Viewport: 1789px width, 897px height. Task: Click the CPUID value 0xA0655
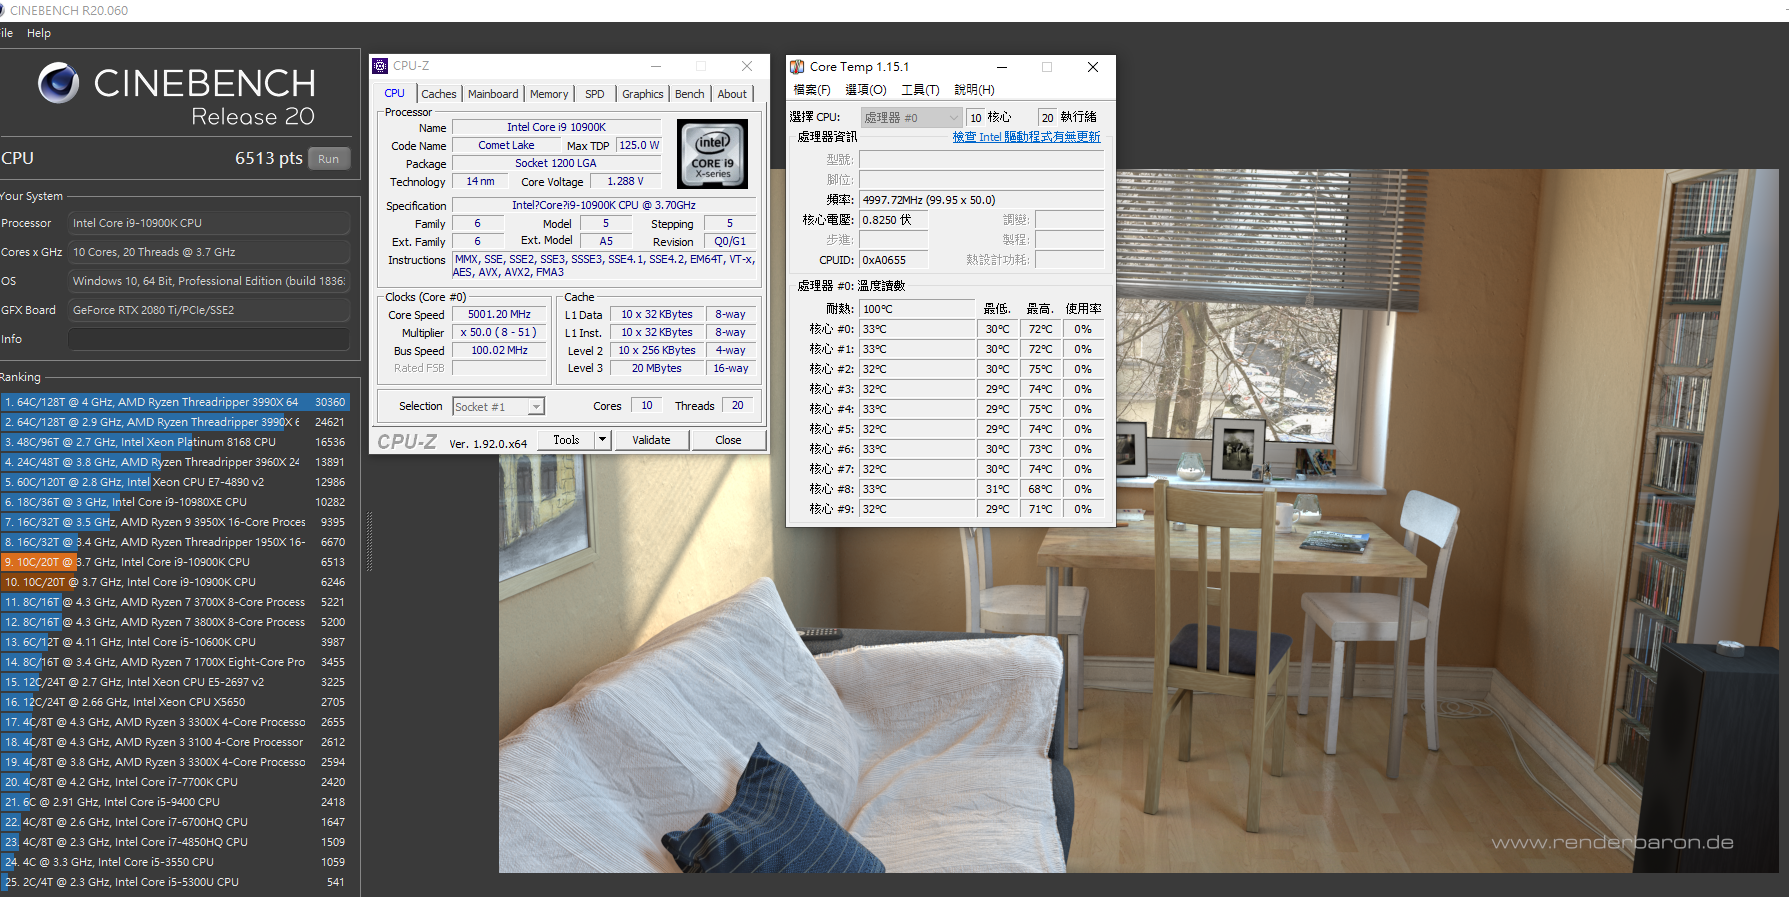click(894, 260)
